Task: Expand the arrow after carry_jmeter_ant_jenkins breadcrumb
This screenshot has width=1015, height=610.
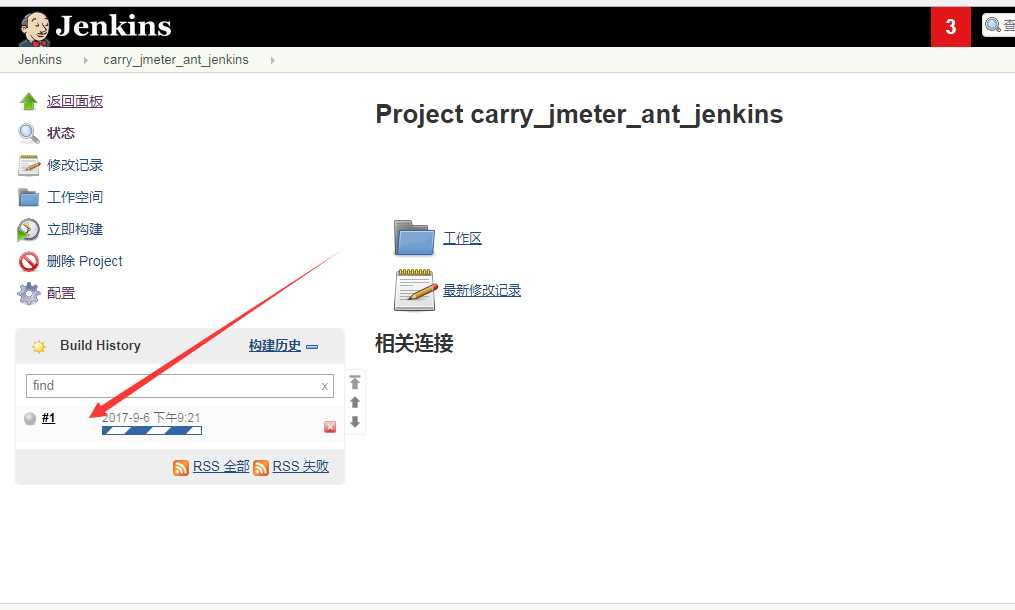Action: [x=273, y=60]
